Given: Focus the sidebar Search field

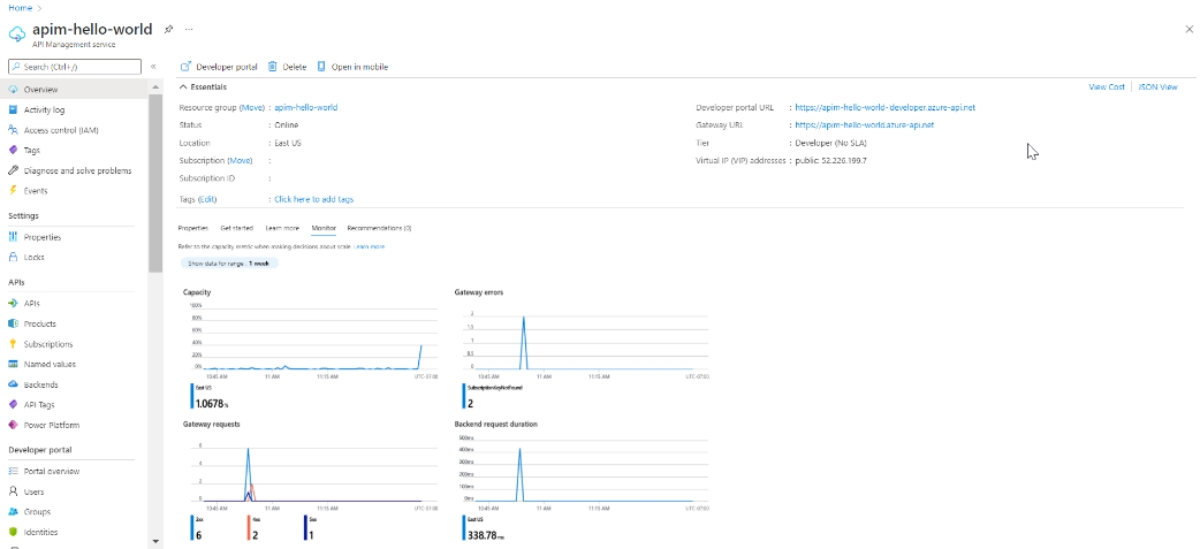Looking at the screenshot, I should coord(74,67).
